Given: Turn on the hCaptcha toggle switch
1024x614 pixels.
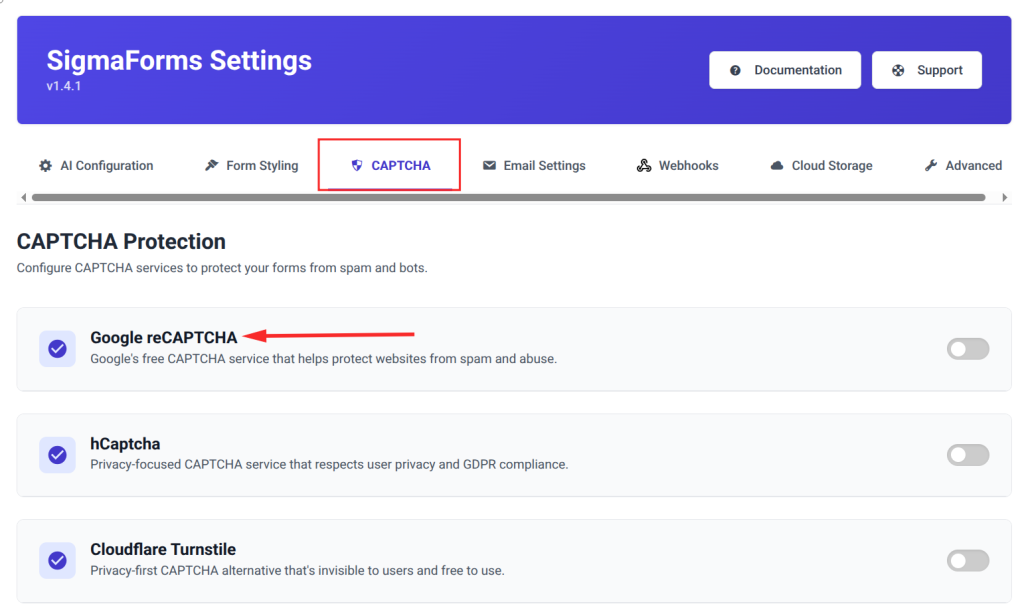Looking at the screenshot, I should pos(968,455).
